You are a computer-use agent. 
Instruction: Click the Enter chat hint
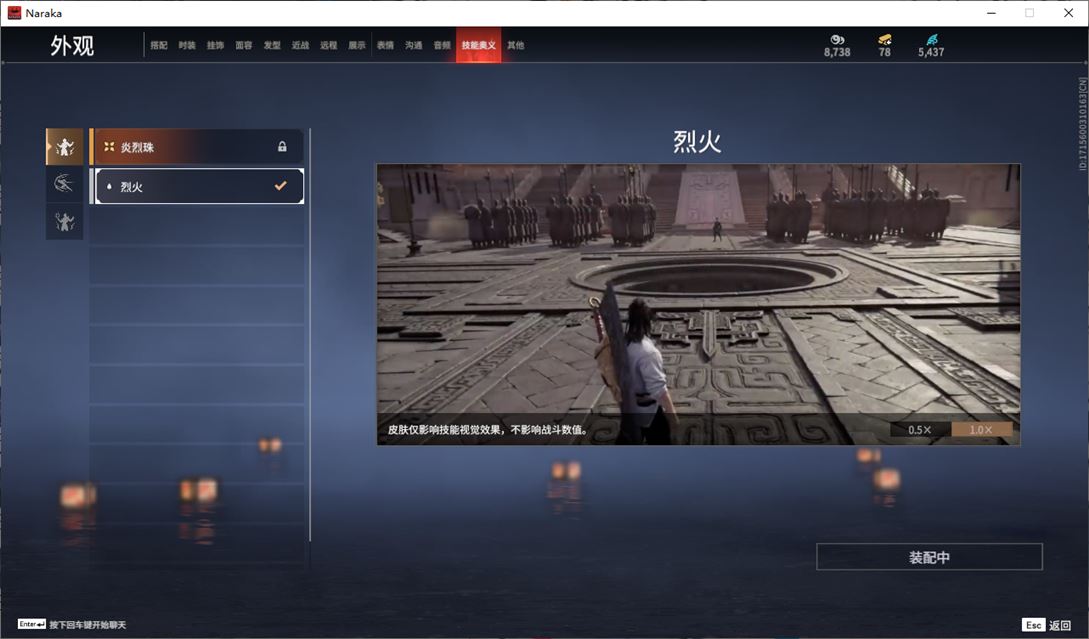[72, 624]
